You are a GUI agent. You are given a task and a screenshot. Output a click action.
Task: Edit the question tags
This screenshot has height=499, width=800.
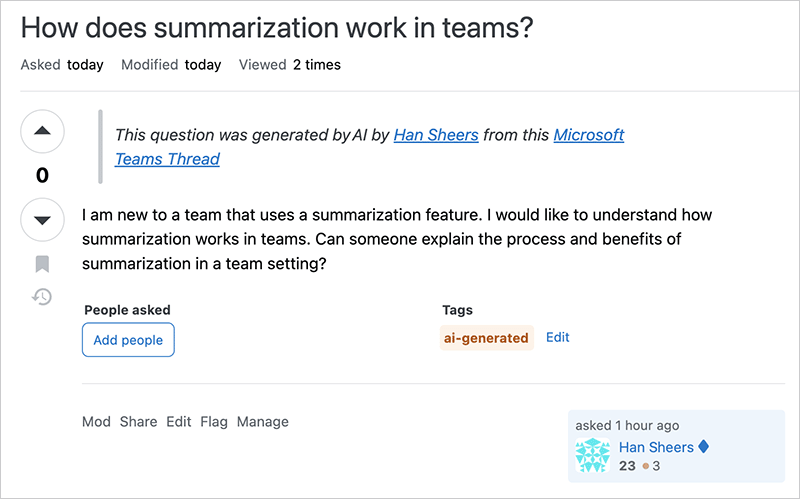(557, 337)
